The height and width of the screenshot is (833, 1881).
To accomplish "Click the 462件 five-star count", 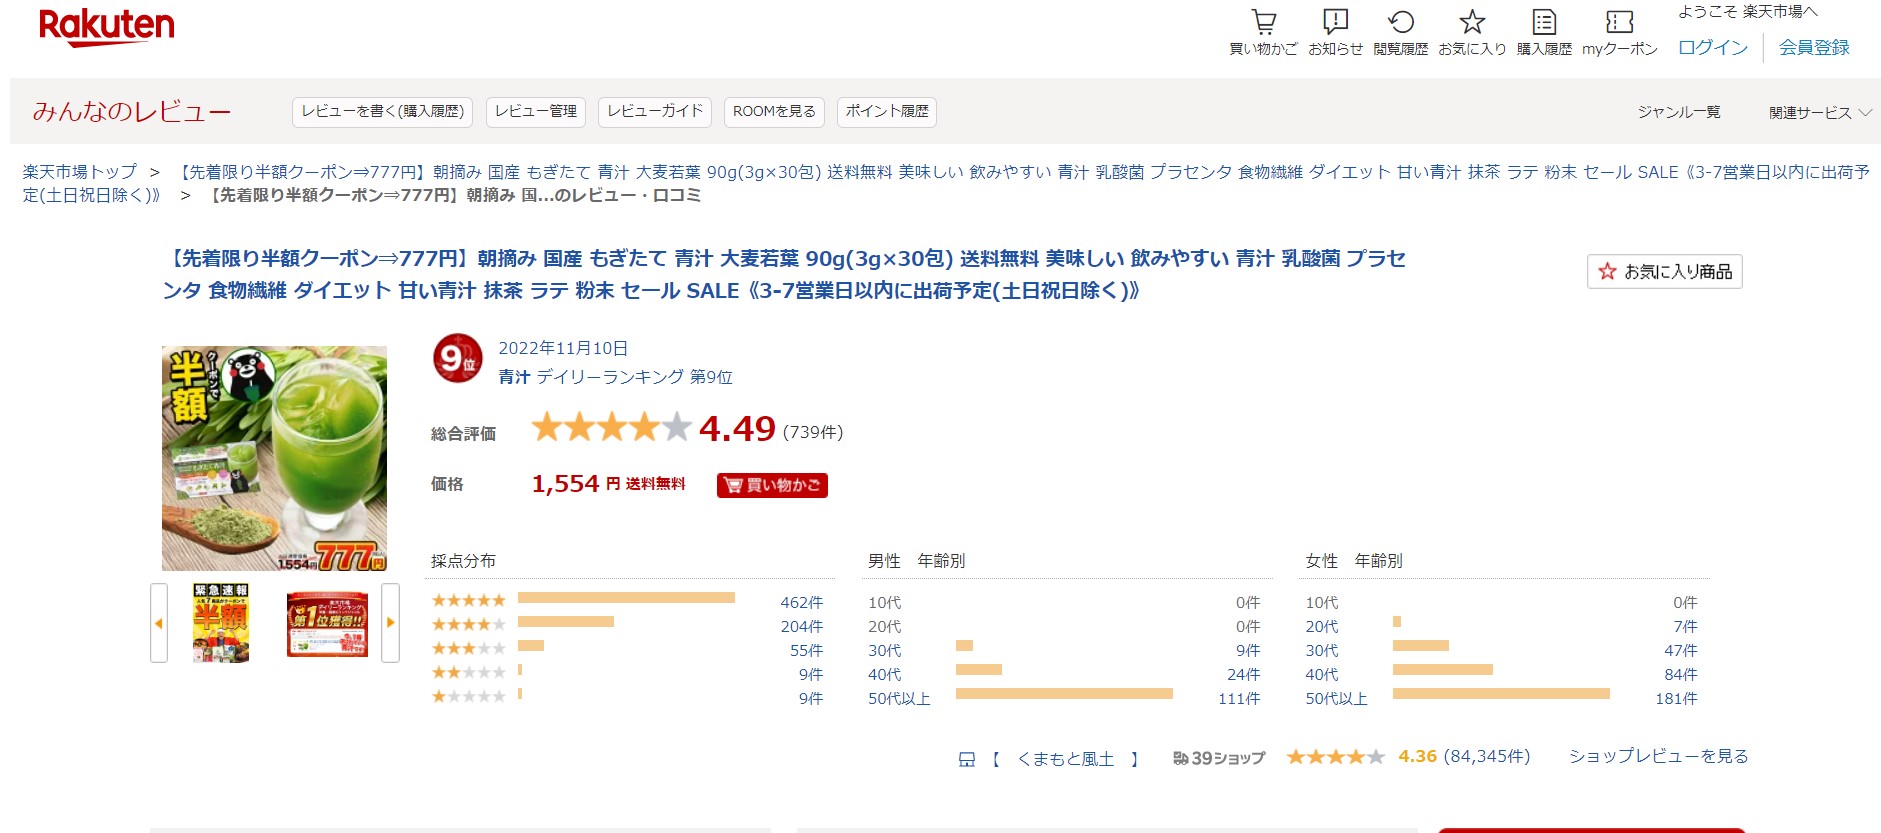I will tap(801, 602).
